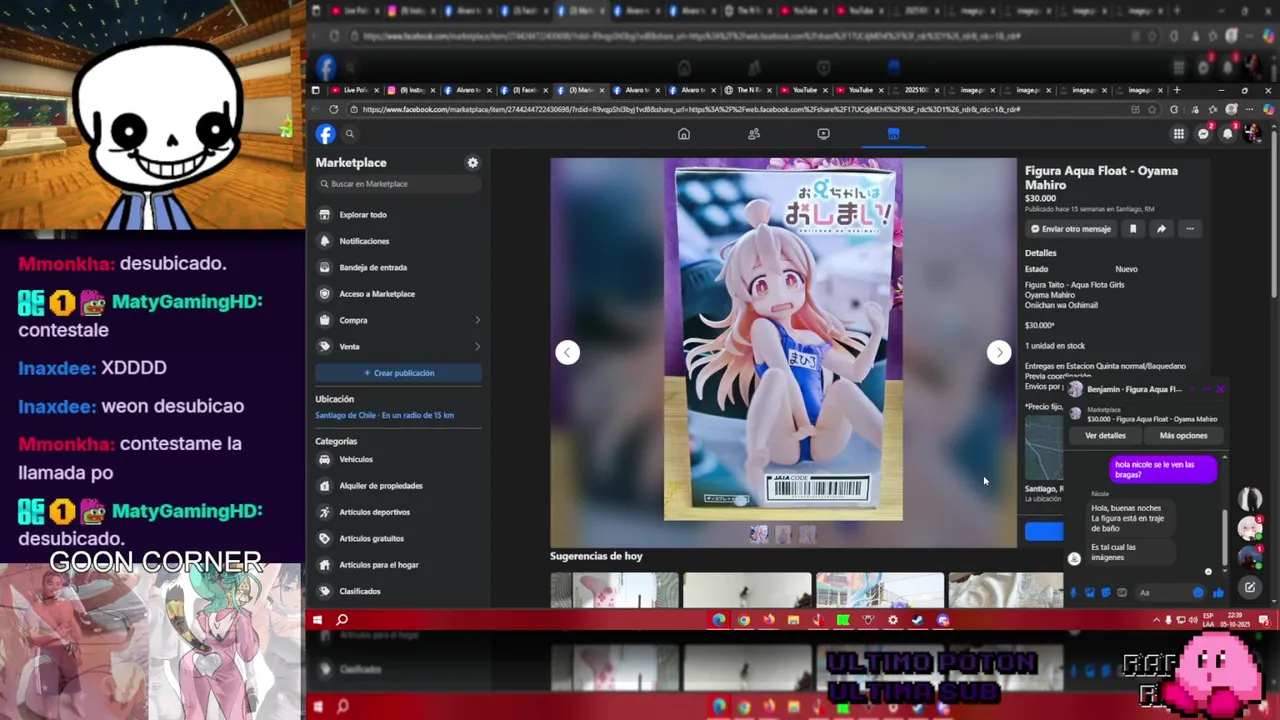
Task: Attach a photo in chat
Action: tap(1090, 592)
